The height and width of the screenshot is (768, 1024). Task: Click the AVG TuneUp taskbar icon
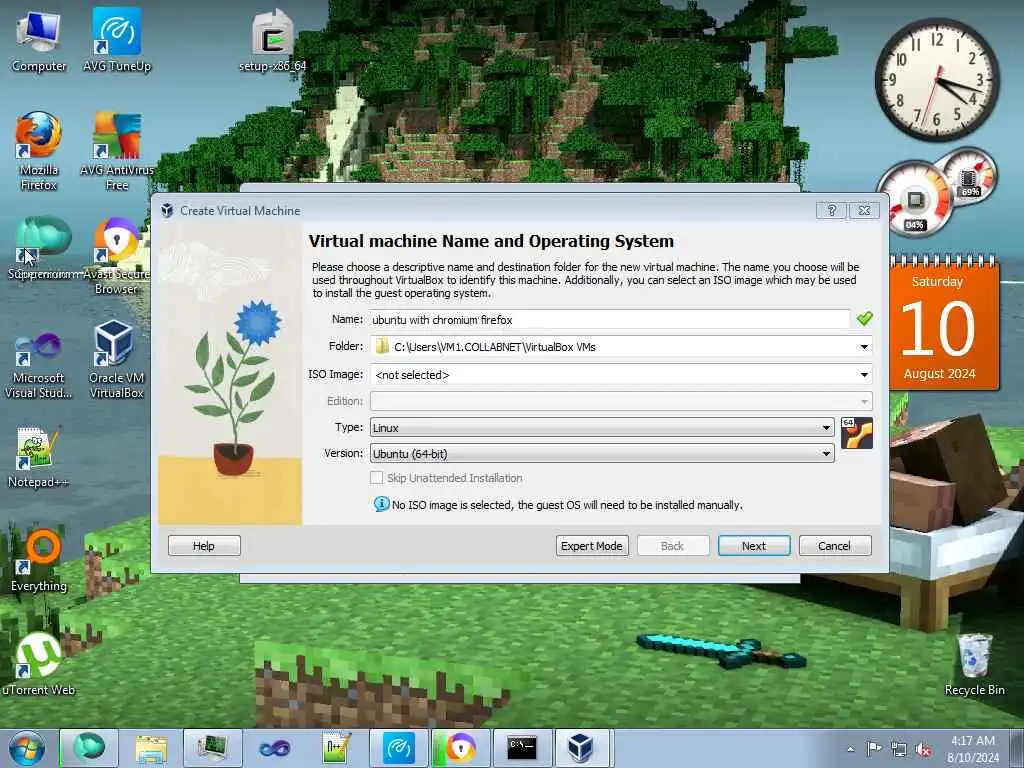tap(398, 748)
